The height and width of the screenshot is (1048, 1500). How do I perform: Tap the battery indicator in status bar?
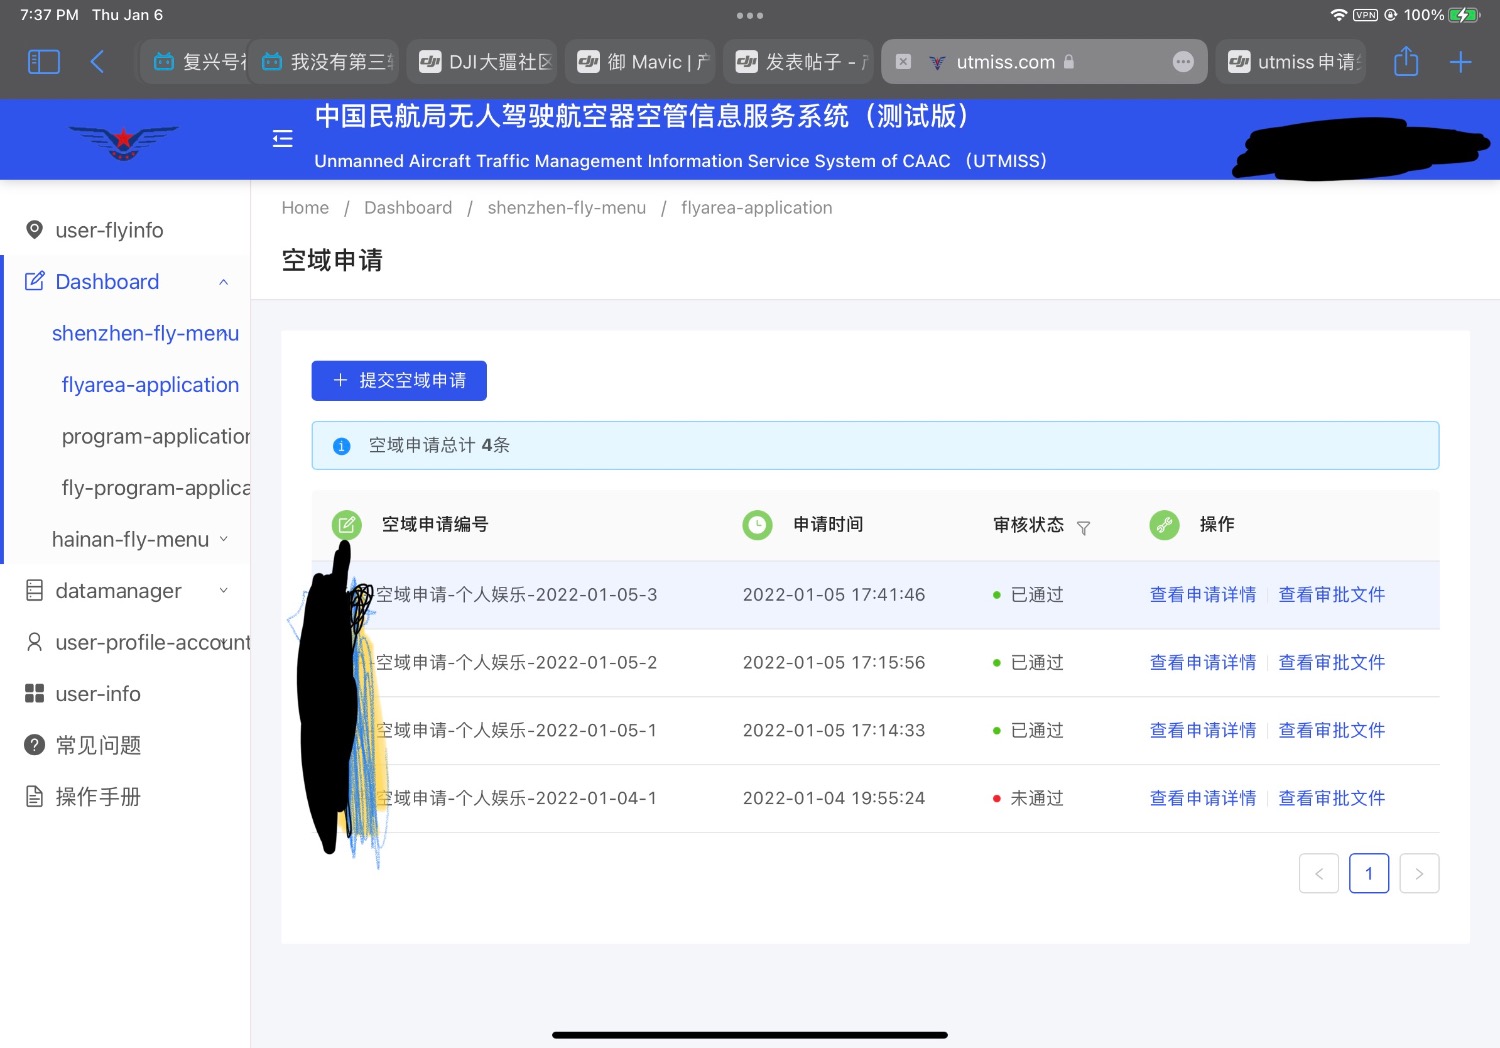coord(1464,15)
